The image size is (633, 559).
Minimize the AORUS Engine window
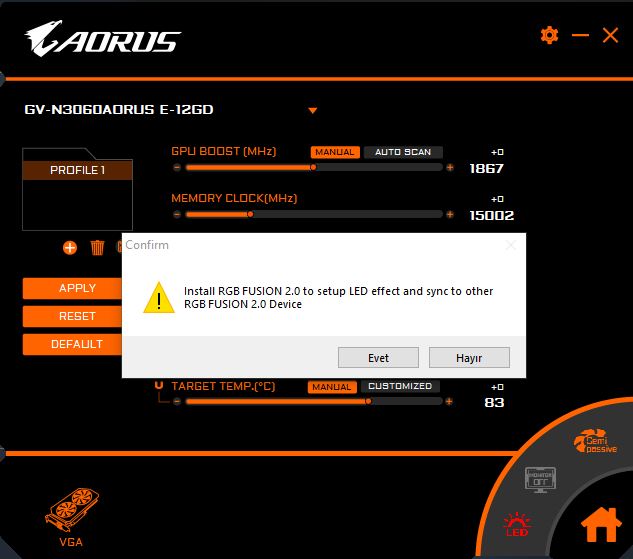[581, 36]
